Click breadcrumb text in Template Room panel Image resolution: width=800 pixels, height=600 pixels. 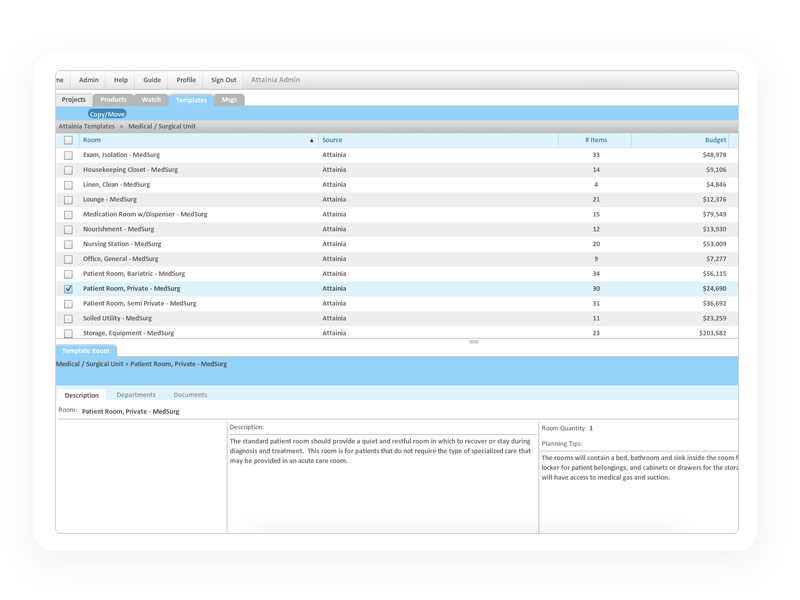click(x=141, y=364)
